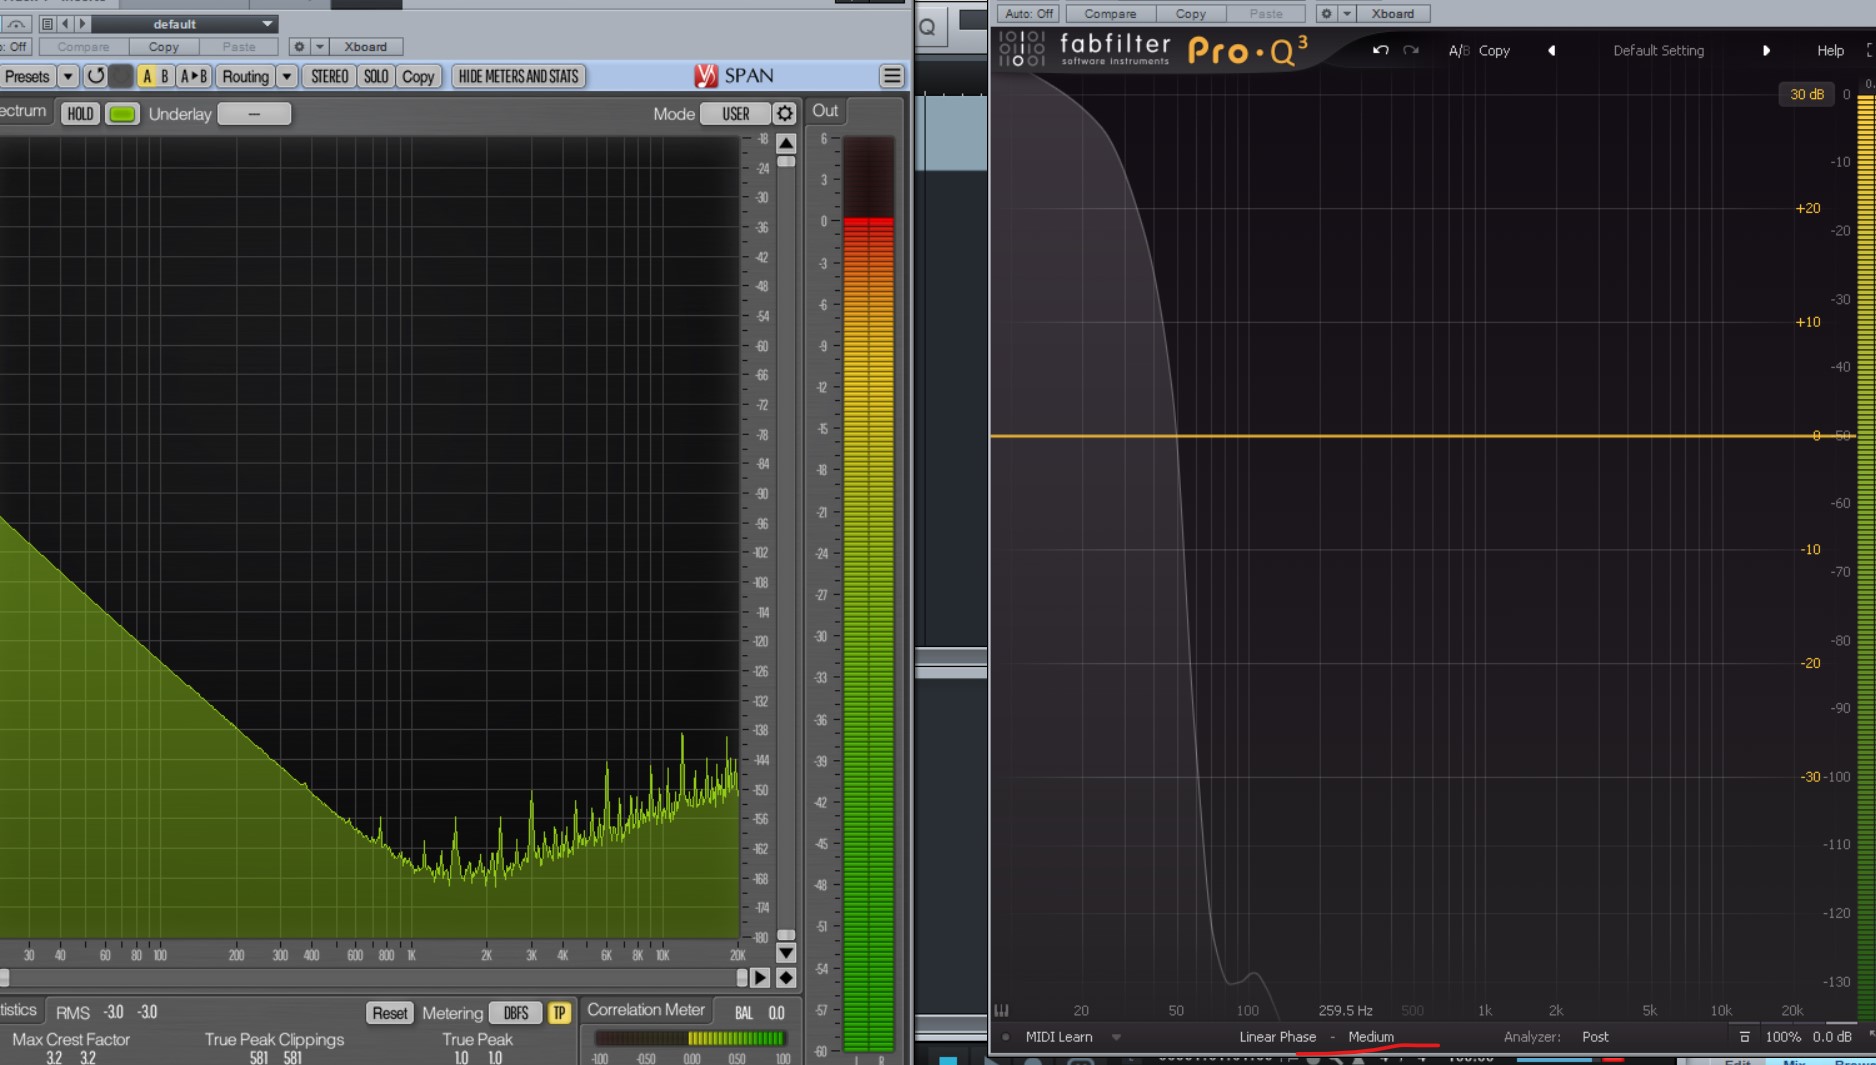Open the Metering DBFS selector
The width and height of the screenshot is (1876, 1065).
(516, 1013)
